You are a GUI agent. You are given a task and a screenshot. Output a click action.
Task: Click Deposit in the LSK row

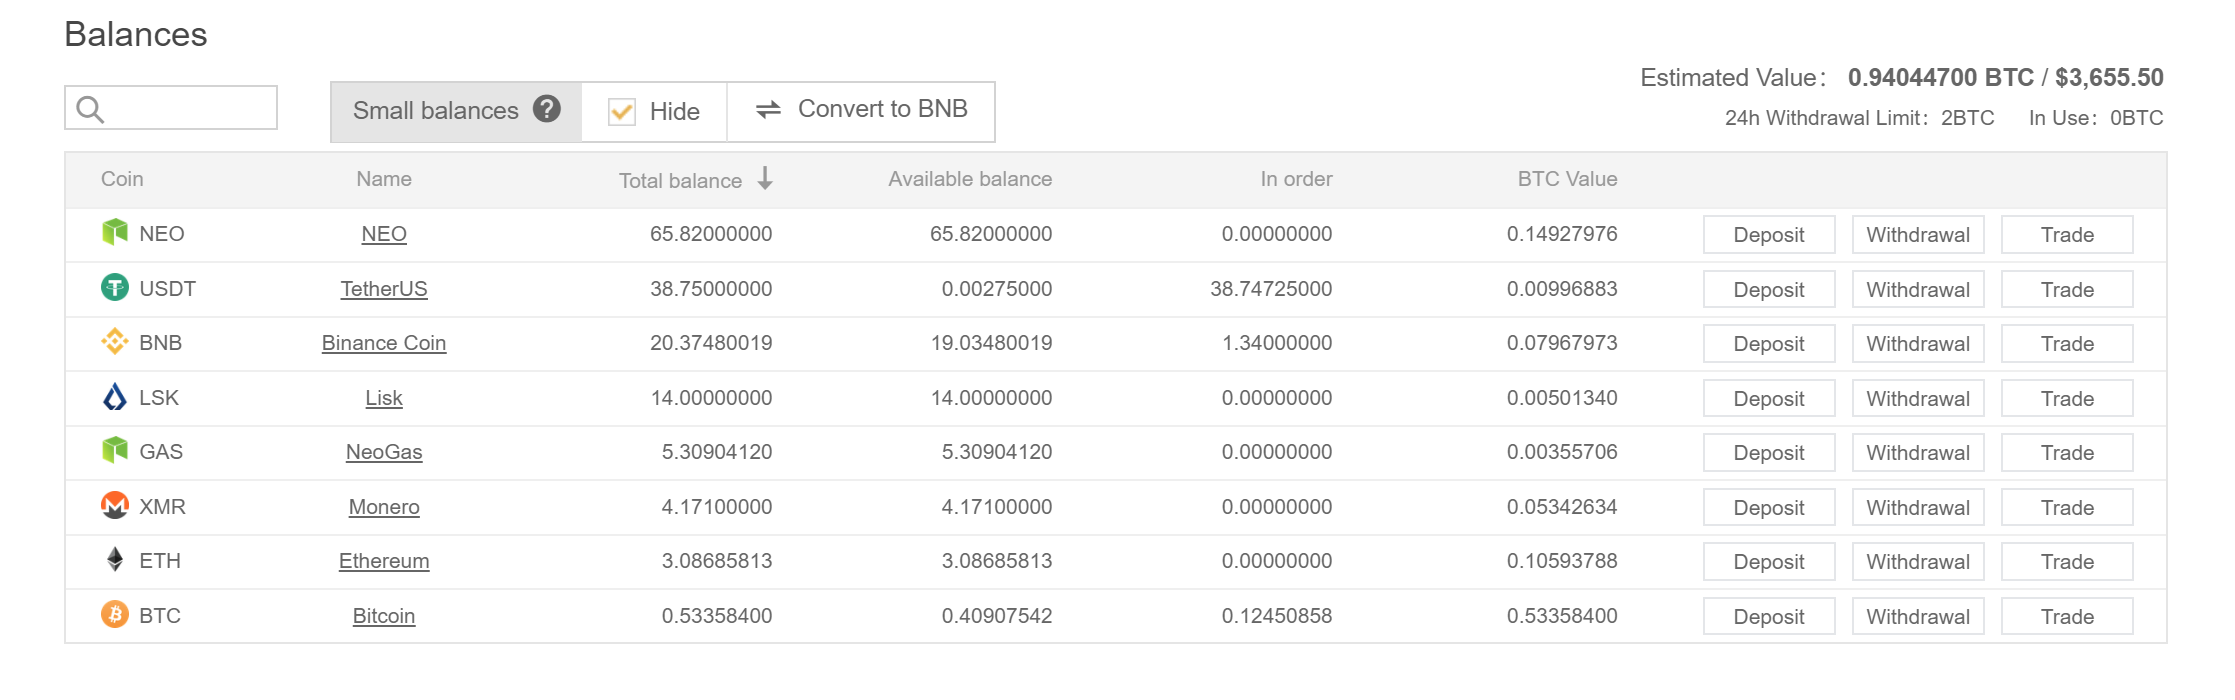click(1769, 399)
